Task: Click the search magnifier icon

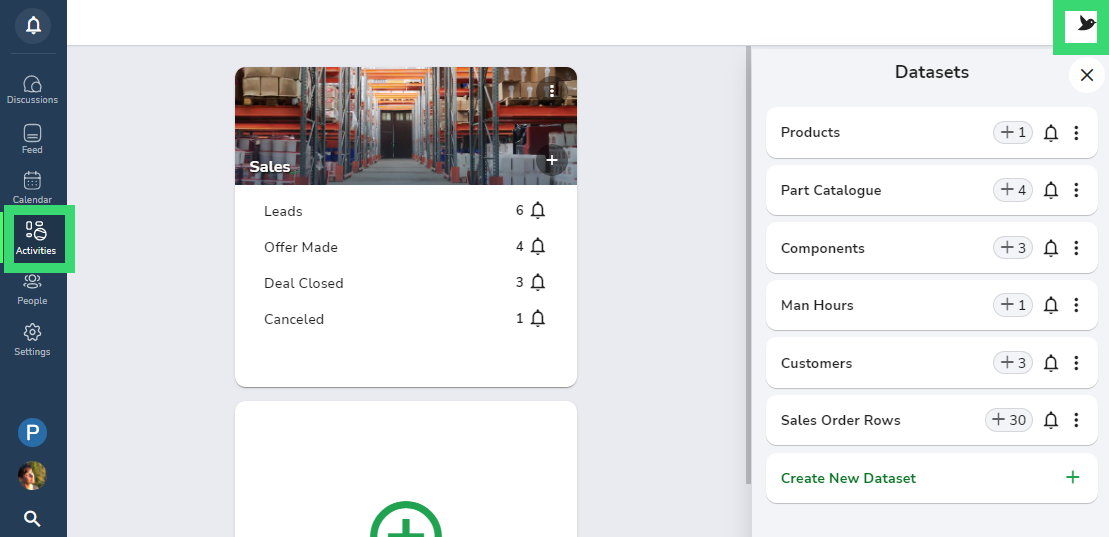Action: click(x=33, y=519)
